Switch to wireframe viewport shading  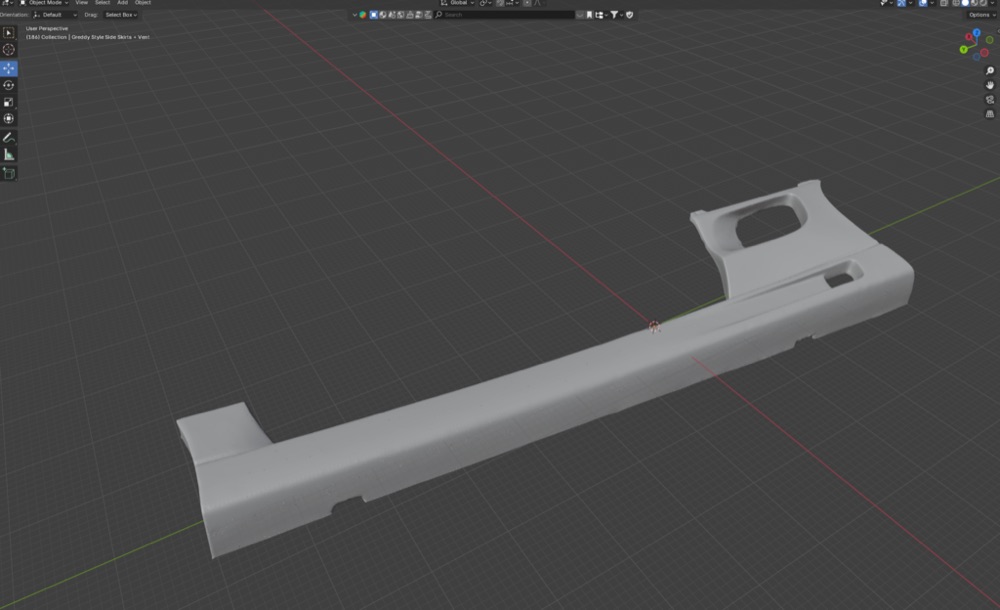(x=956, y=3)
